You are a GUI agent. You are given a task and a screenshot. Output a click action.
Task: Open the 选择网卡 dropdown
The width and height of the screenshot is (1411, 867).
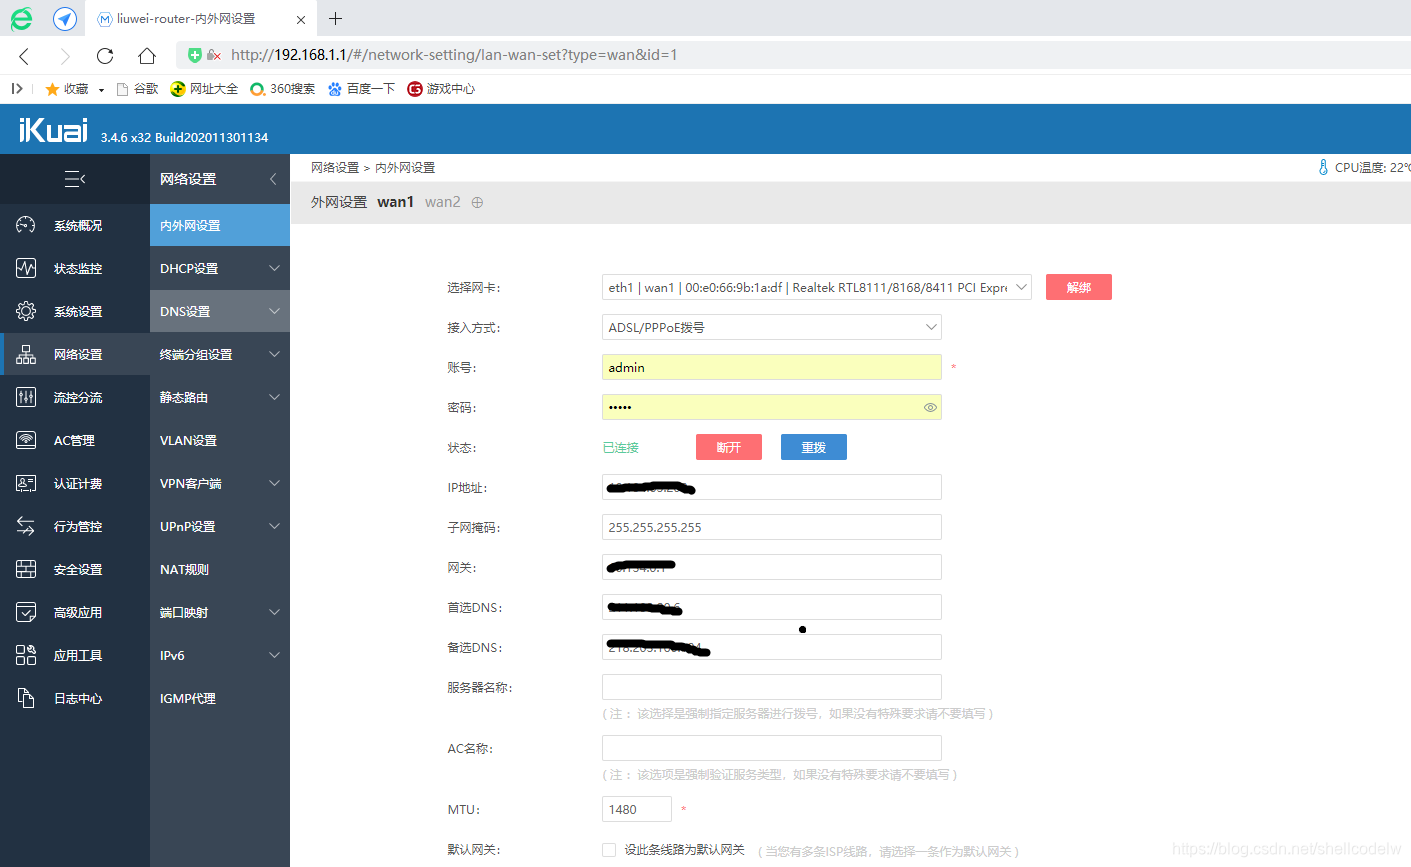[x=817, y=287]
